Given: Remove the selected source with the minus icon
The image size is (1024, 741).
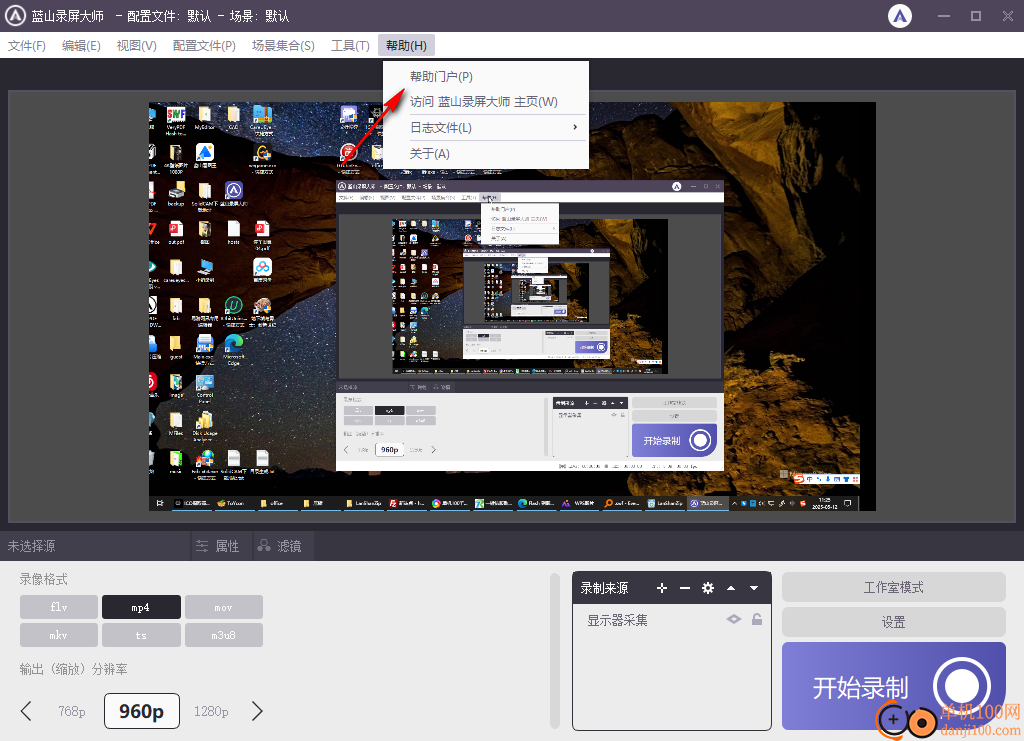Looking at the screenshot, I should point(684,588).
